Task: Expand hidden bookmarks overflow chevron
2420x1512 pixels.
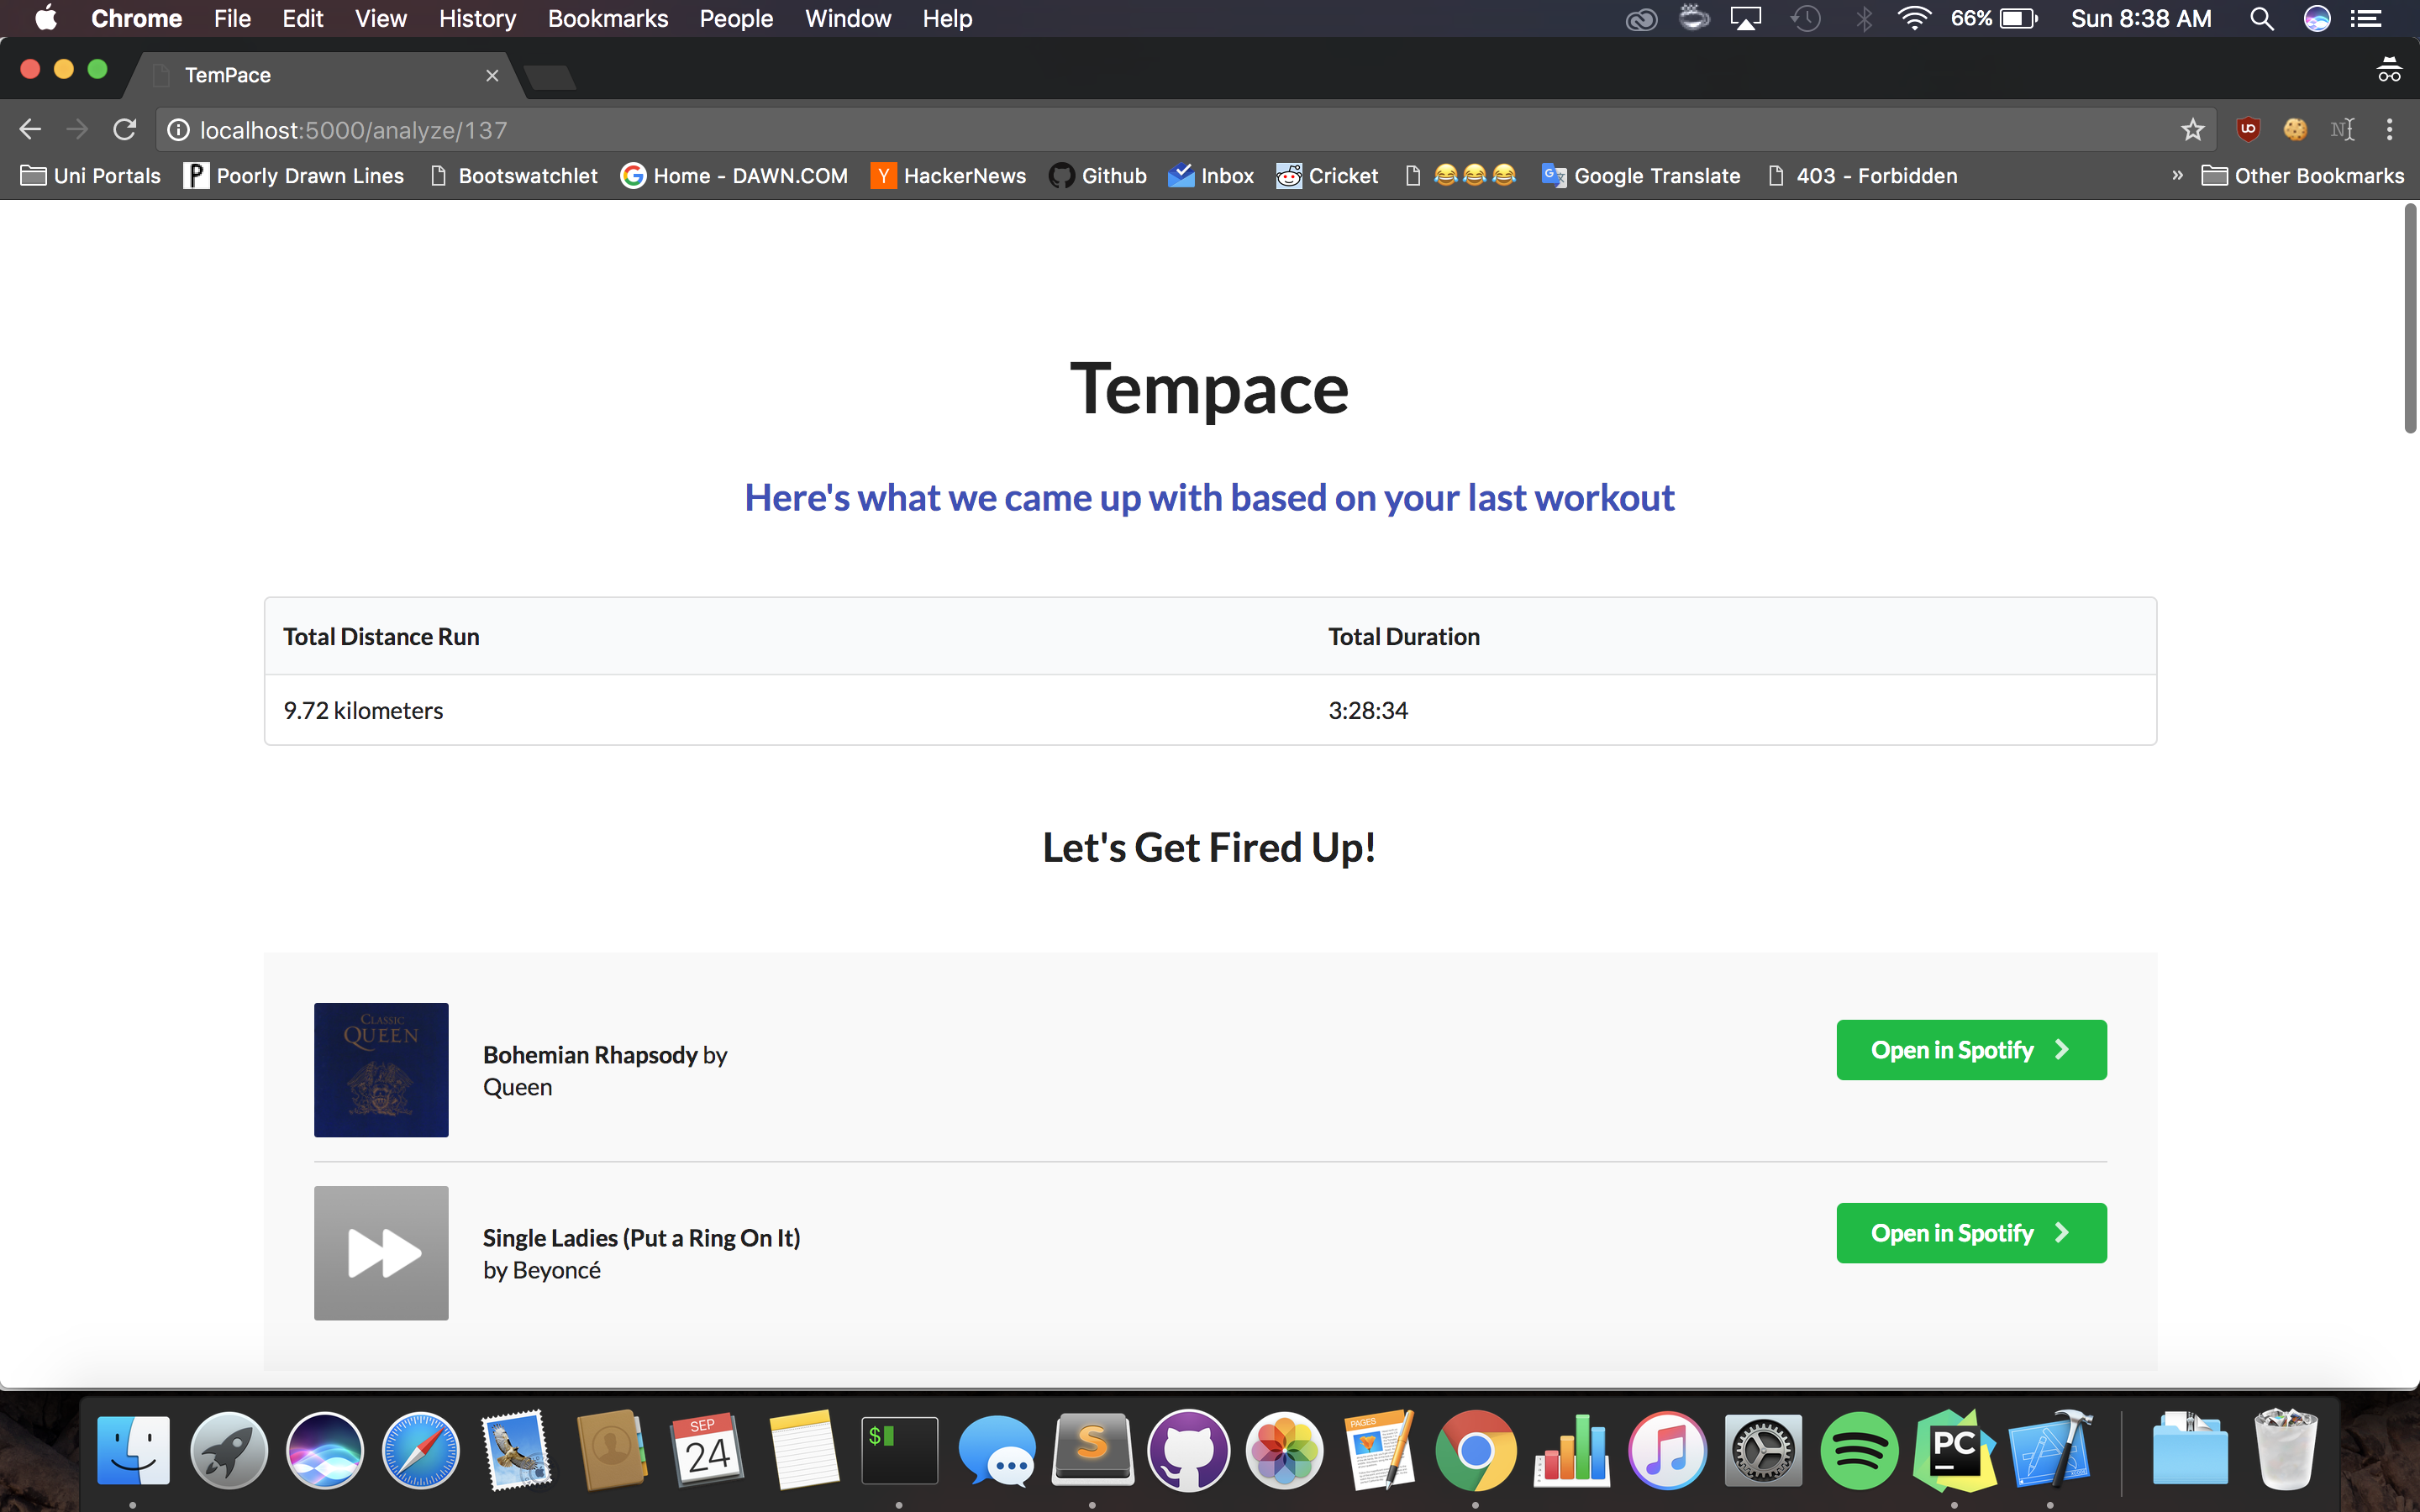Action: pos(2177,176)
